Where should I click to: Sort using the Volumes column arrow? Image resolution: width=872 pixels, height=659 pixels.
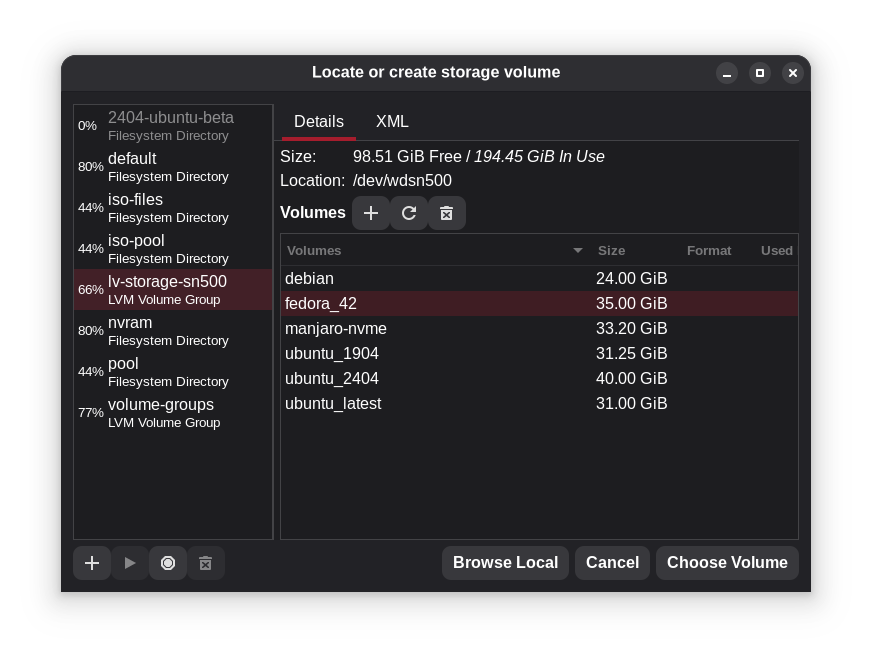[x=577, y=250]
